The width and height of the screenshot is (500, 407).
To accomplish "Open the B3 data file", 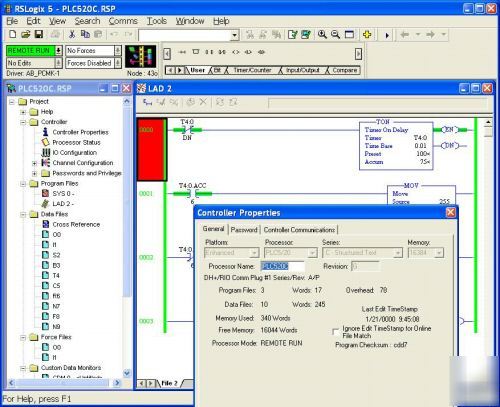I will pos(51,265).
